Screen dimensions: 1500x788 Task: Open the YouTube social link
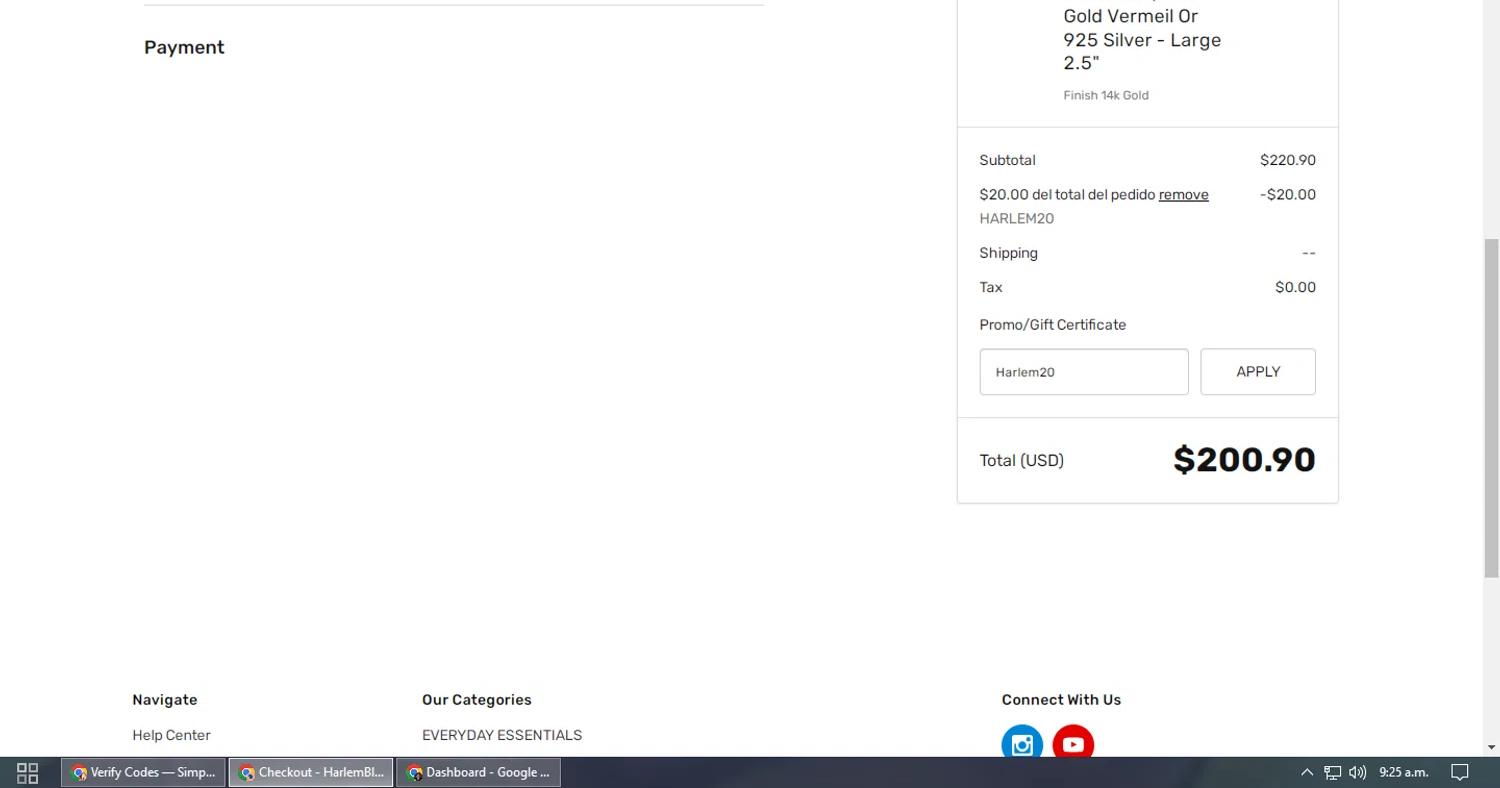(x=1073, y=745)
